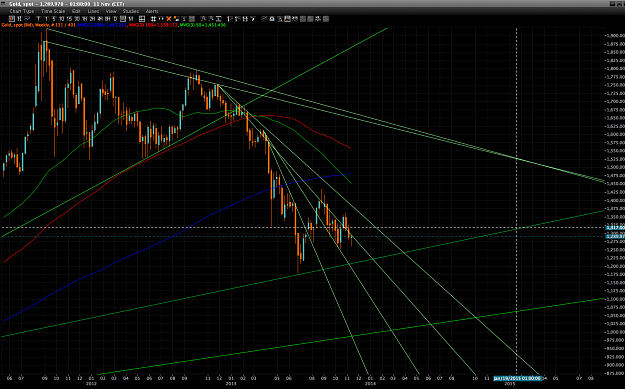Switch to 1H hourly timeframe
The height and width of the screenshot is (389, 625).
click(85, 19)
